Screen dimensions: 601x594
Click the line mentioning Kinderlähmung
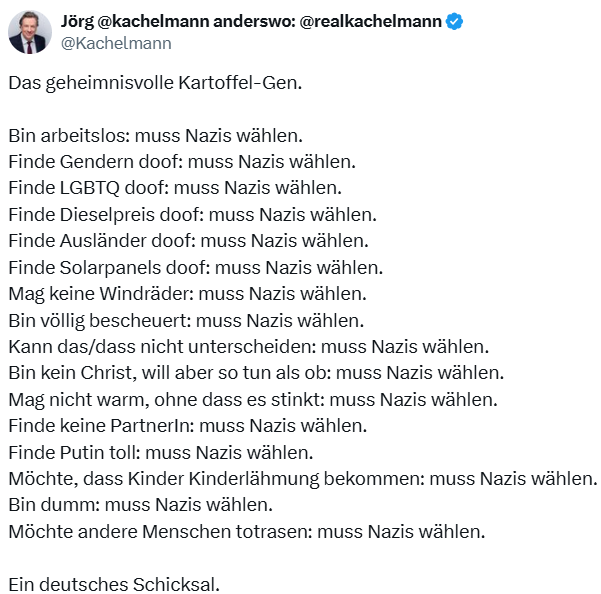[303, 479]
